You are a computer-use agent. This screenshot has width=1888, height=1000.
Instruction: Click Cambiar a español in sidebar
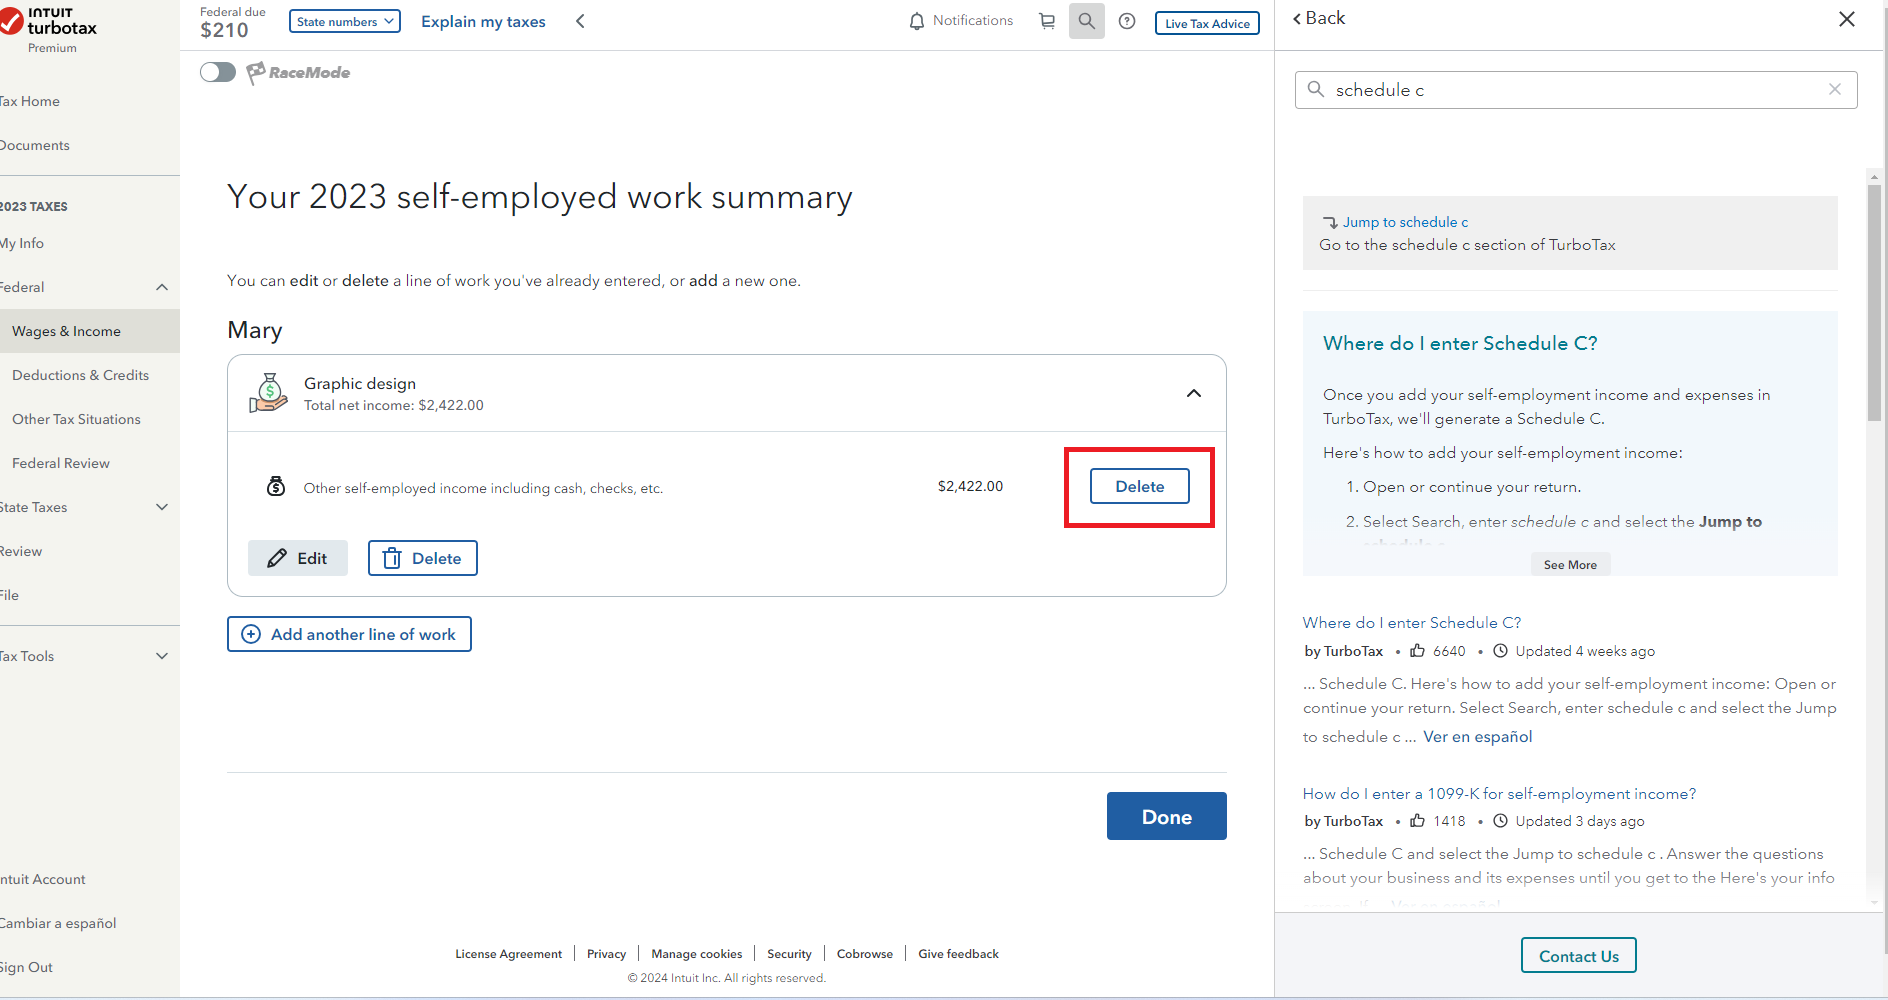click(x=58, y=923)
